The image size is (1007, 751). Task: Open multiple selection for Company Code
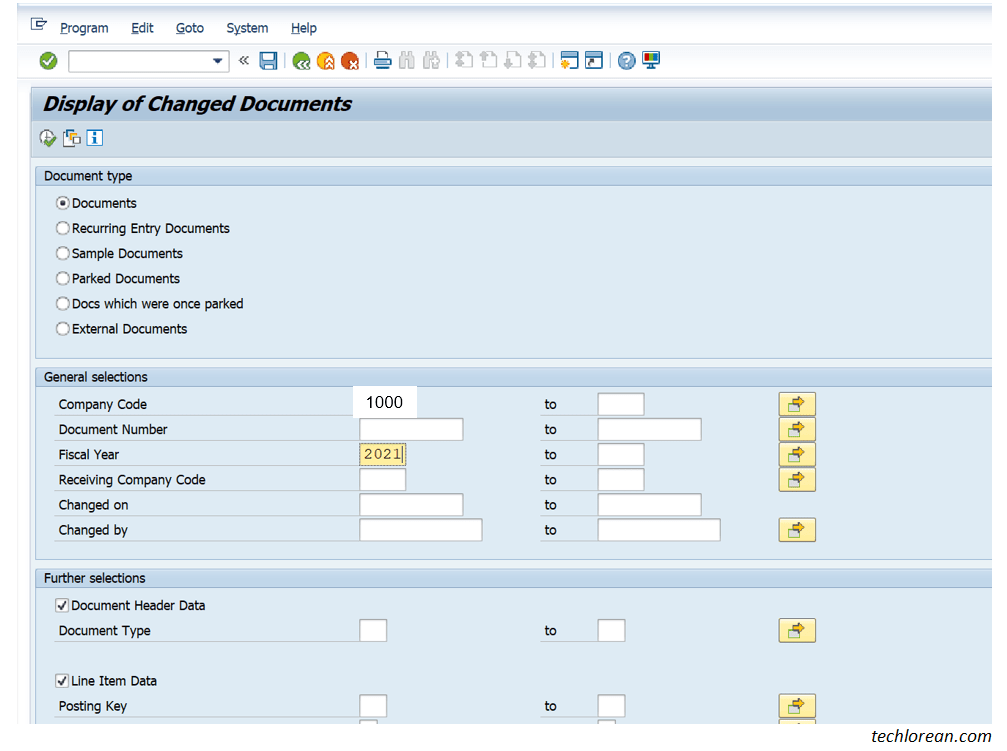[x=797, y=403]
